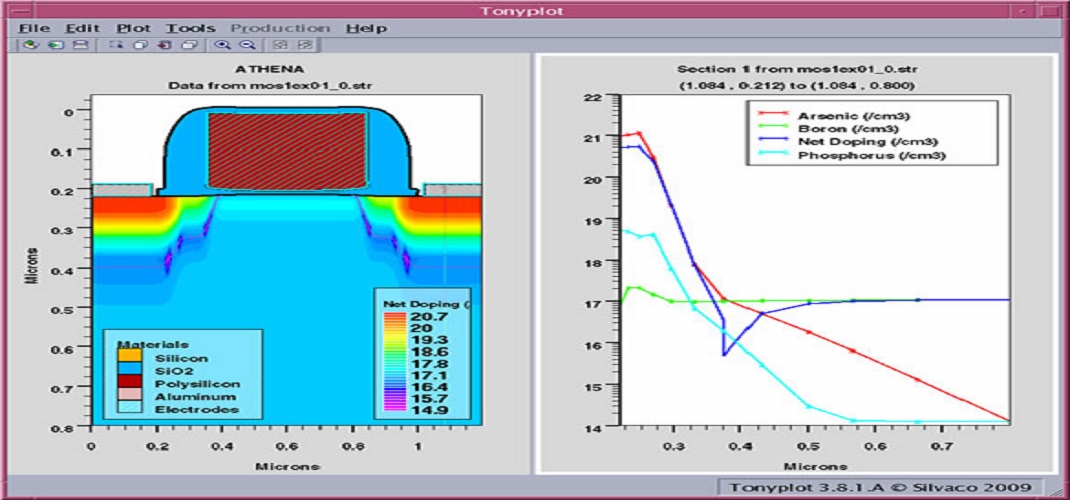Open the File menu
Image resolution: width=1070 pixels, height=500 pixels.
tap(34, 28)
